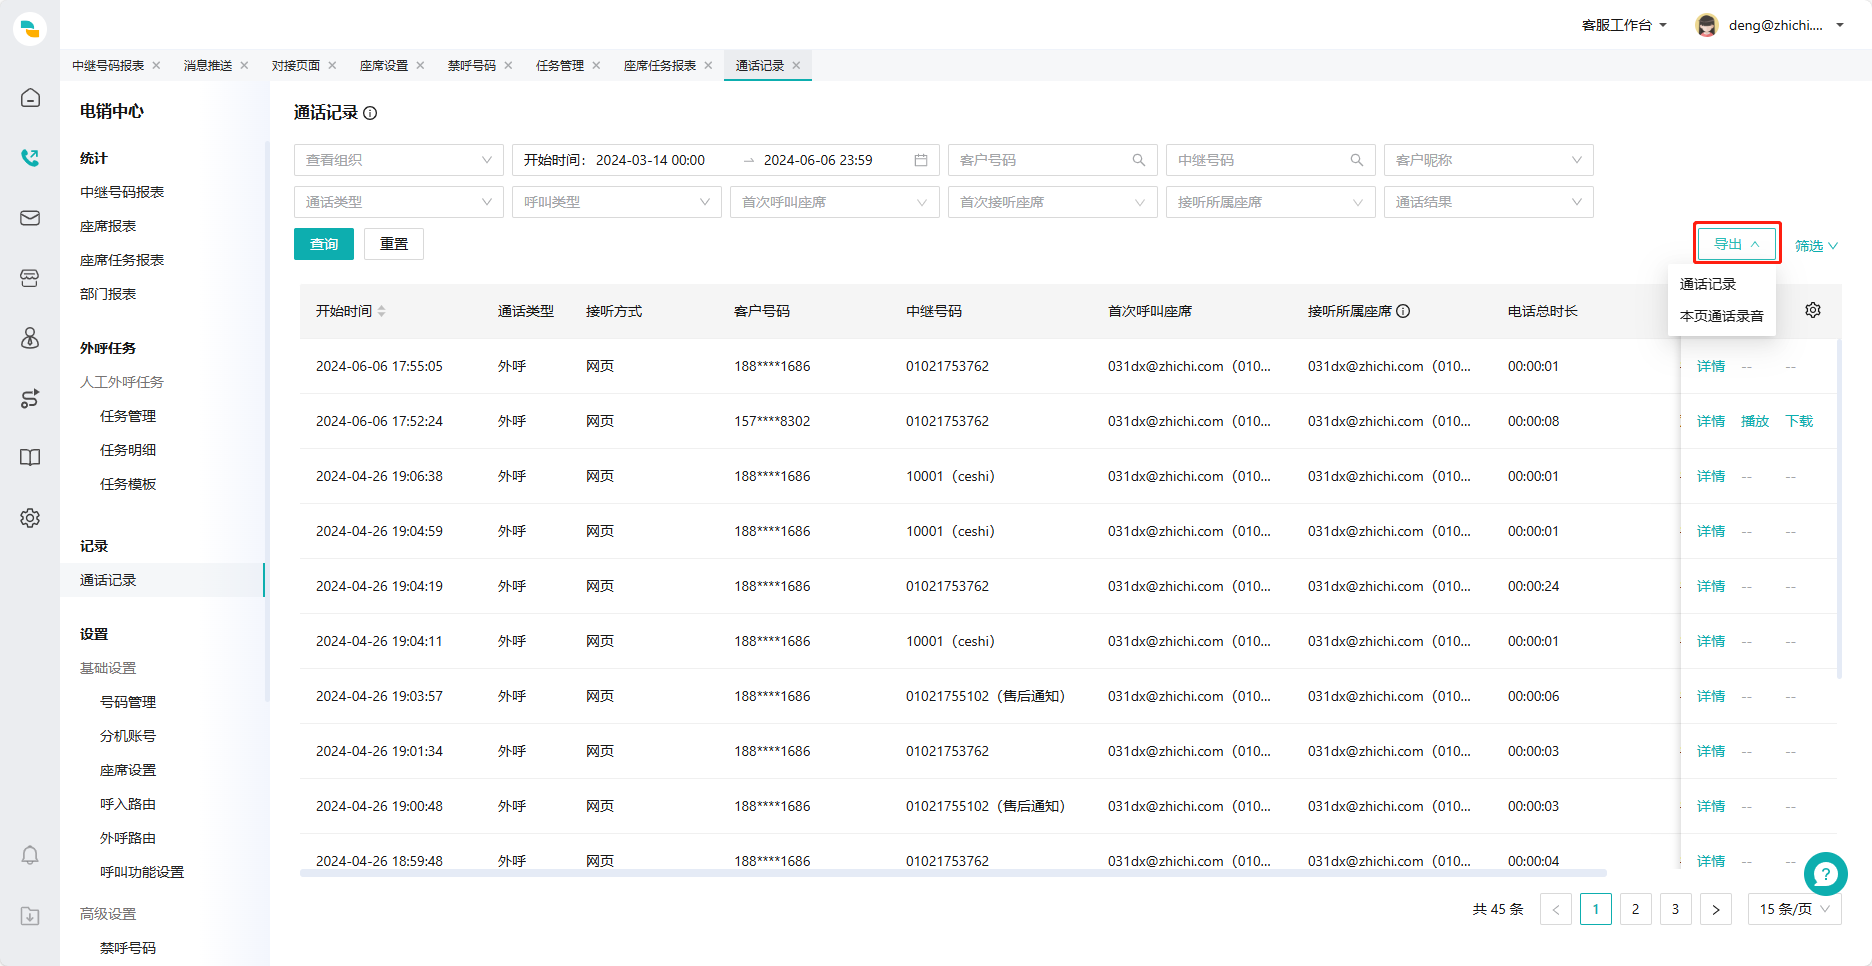This screenshot has height=966, width=1872.
Task: Open 呼入路由 in sidebar
Action: (128, 804)
